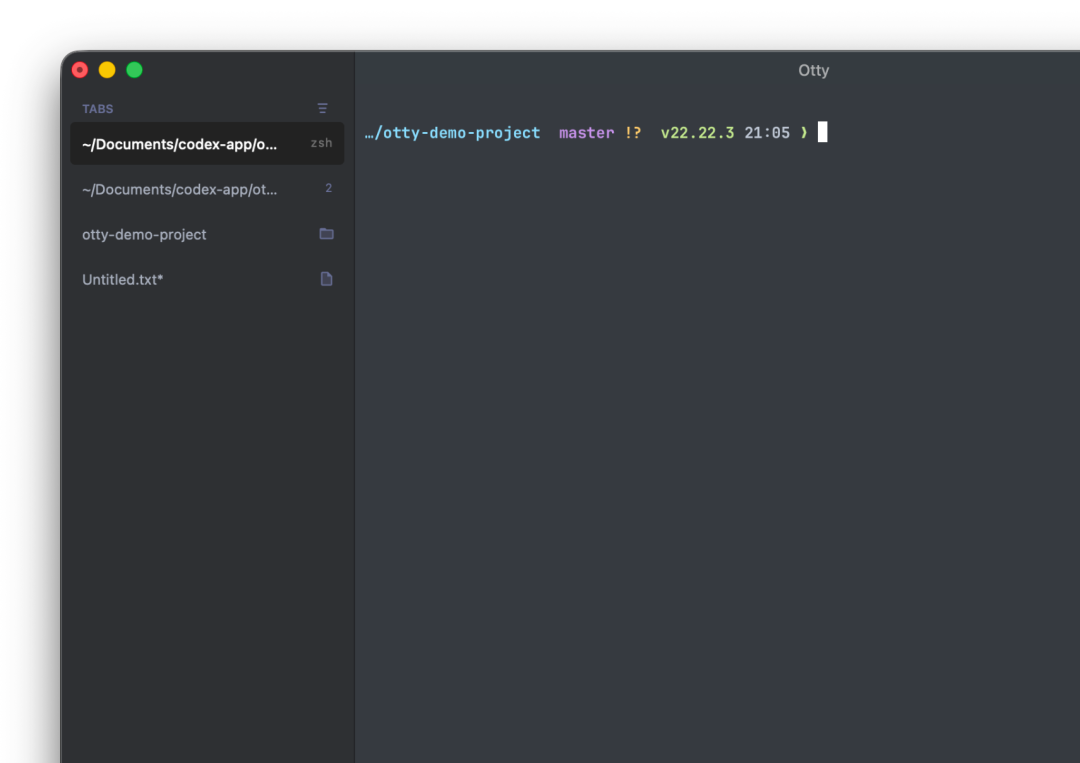Click the green zoom window button
The width and height of the screenshot is (1080, 763).
point(134,70)
